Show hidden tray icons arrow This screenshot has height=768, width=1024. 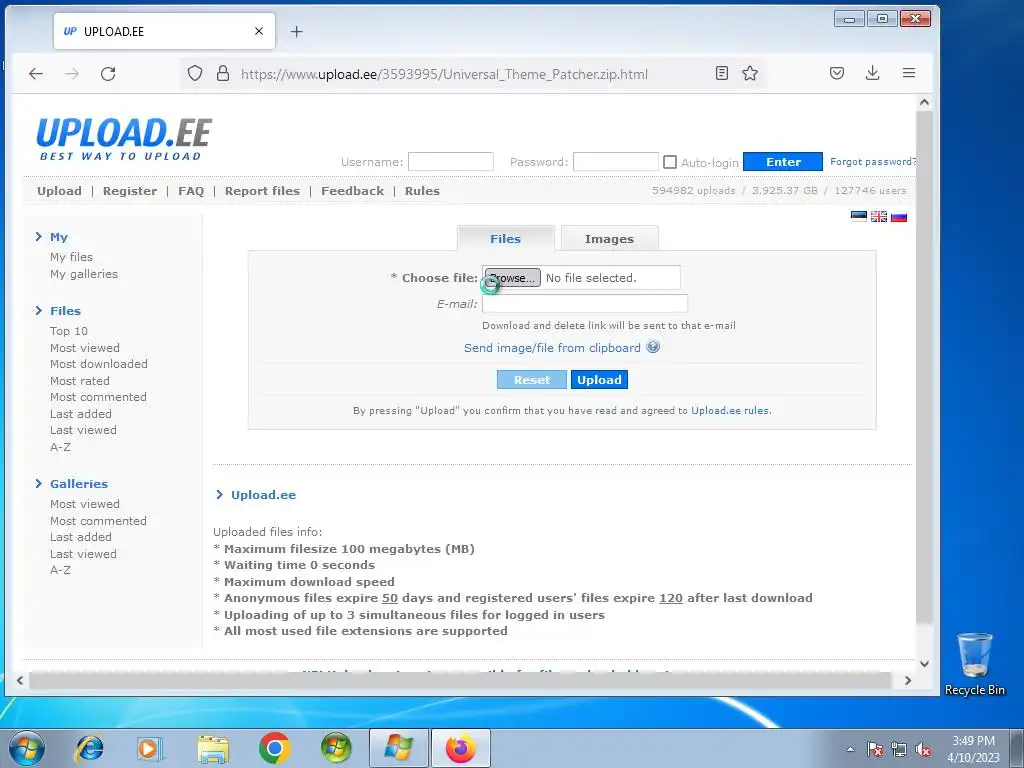tap(850, 749)
